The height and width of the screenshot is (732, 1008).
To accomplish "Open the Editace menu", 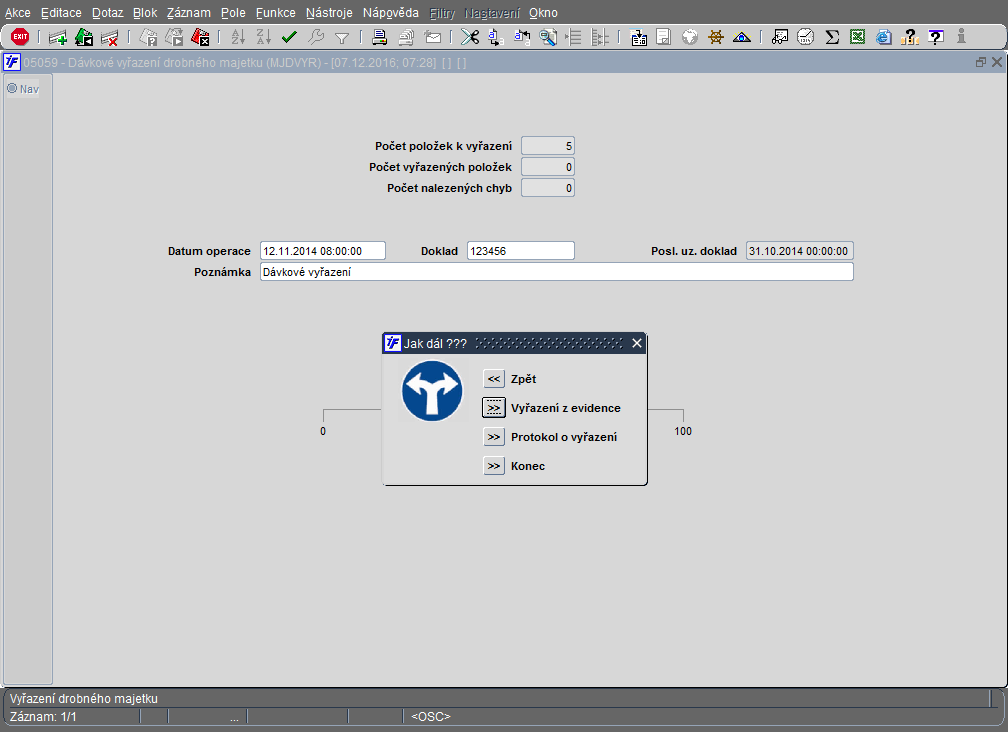I will (x=61, y=13).
